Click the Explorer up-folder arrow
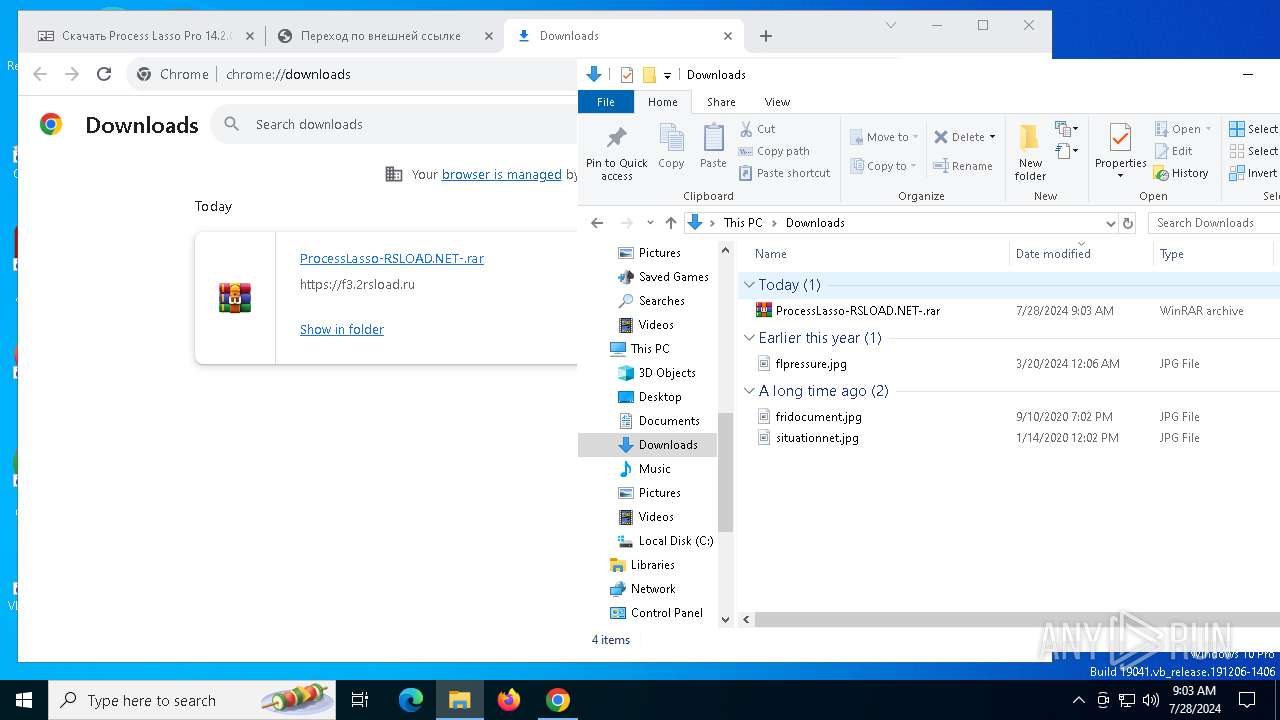The height and width of the screenshot is (720, 1280). click(671, 223)
